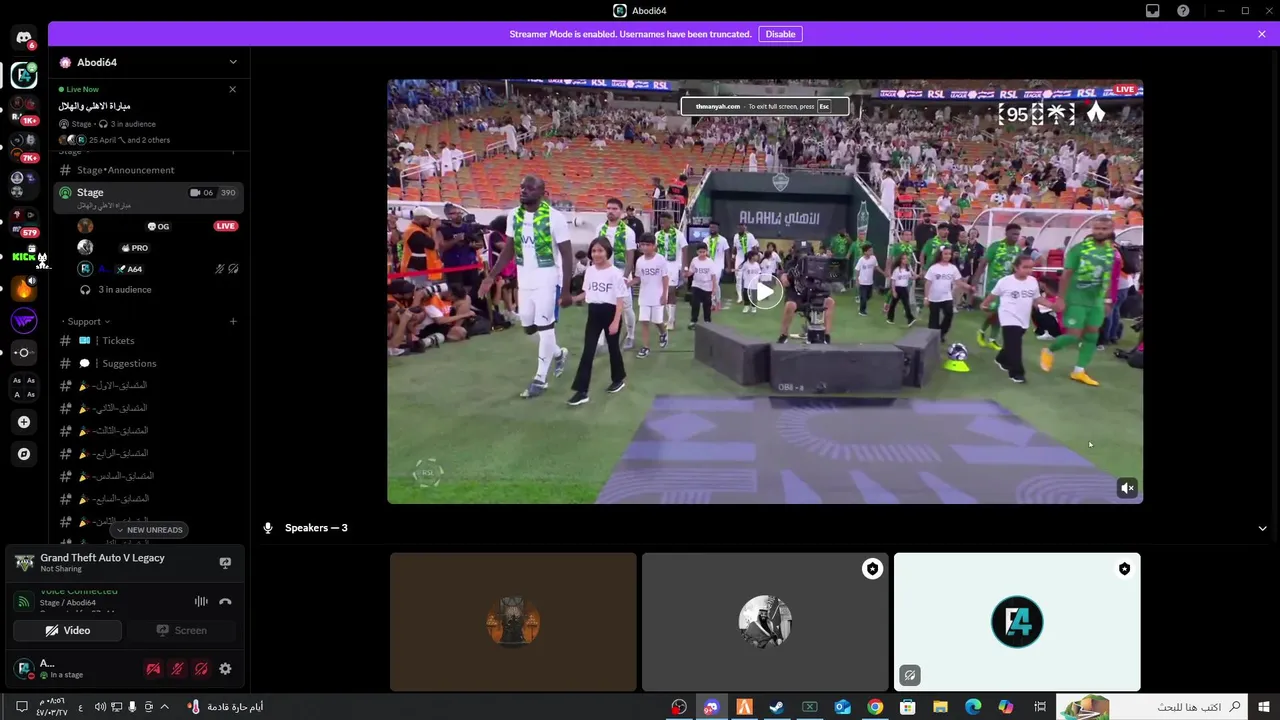Screen dimensions: 1280x720
Task: Open File Explorer from the taskbar
Action: (x=940, y=707)
